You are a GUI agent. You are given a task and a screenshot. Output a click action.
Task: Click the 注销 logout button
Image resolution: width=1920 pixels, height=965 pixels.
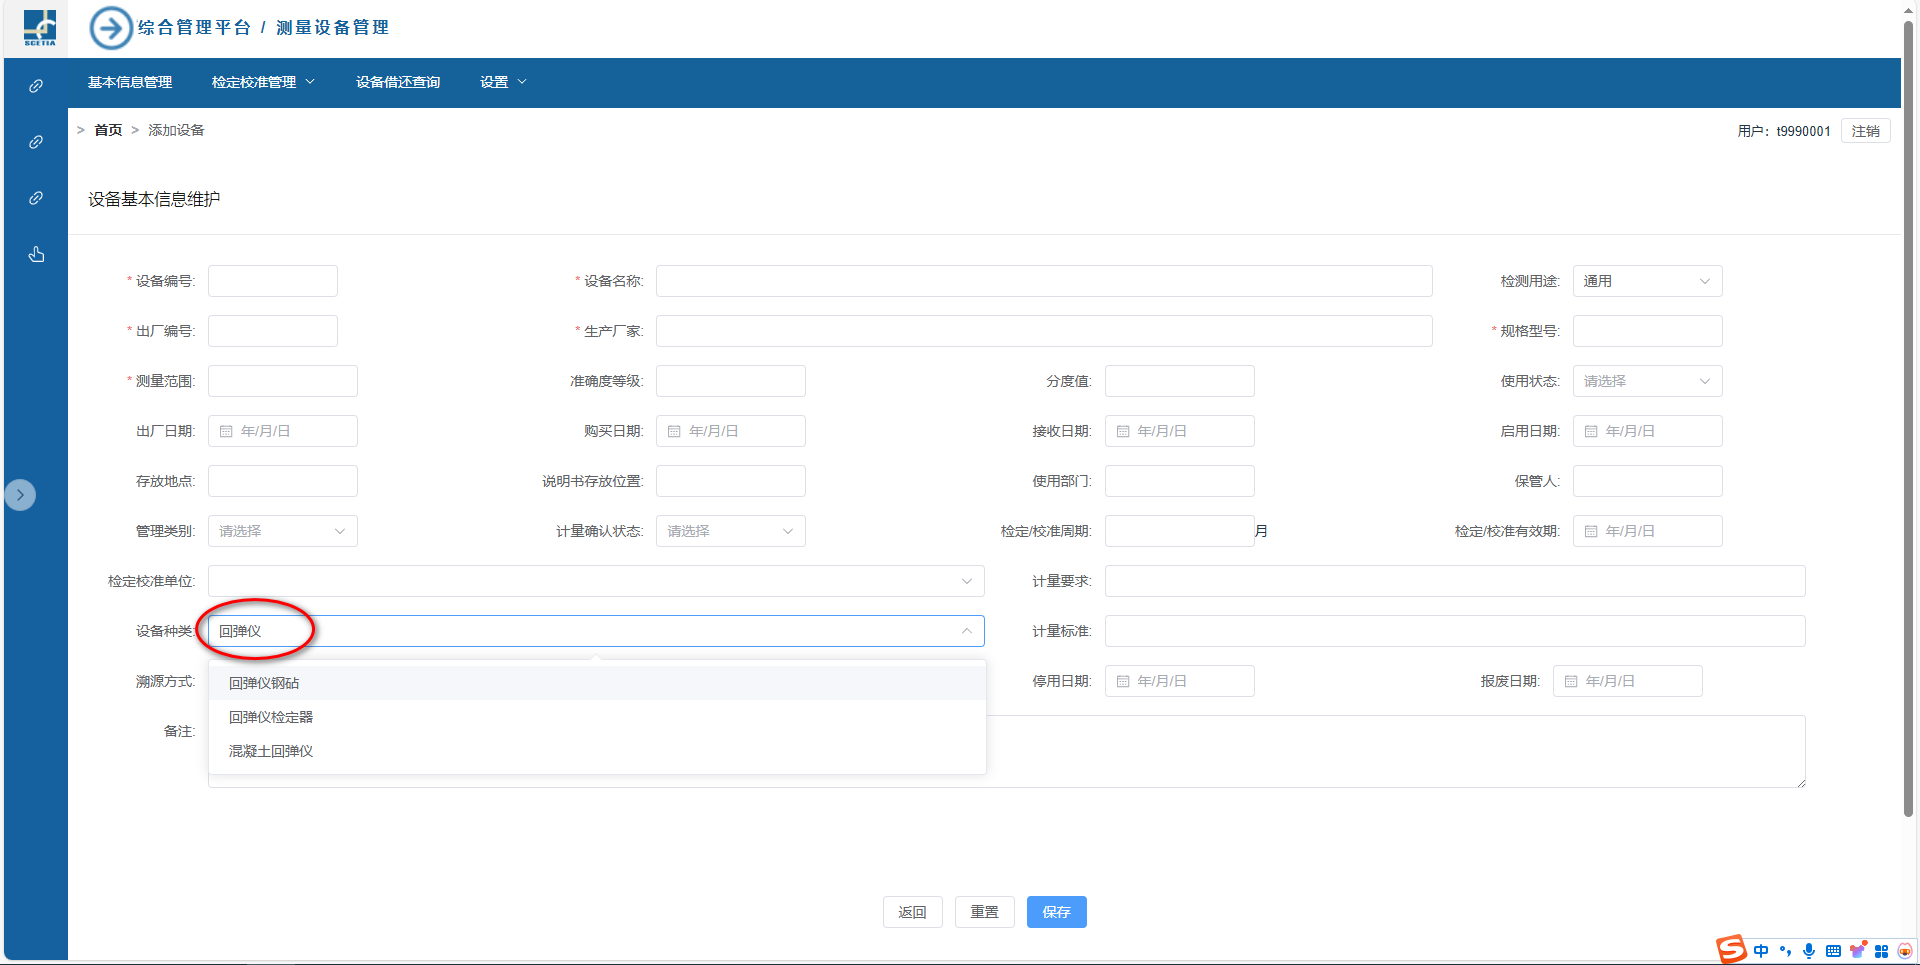[1865, 131]
